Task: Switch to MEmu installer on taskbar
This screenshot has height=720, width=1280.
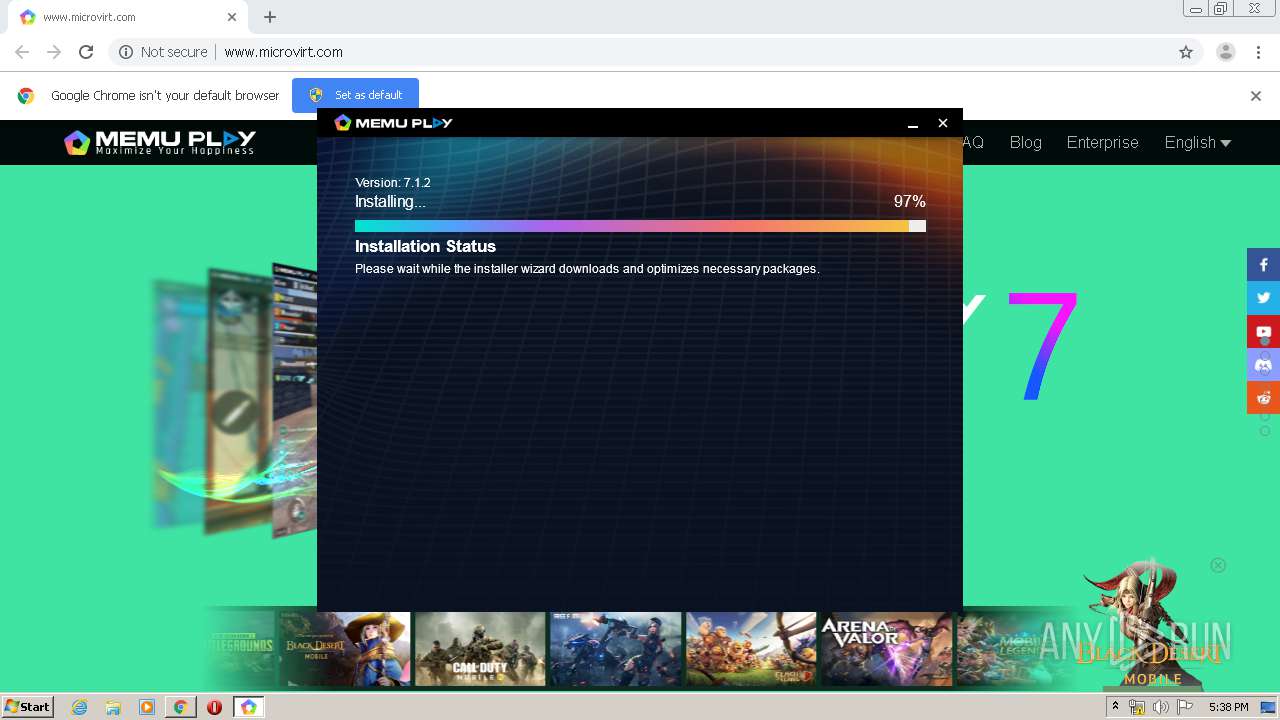Action: 248,707
